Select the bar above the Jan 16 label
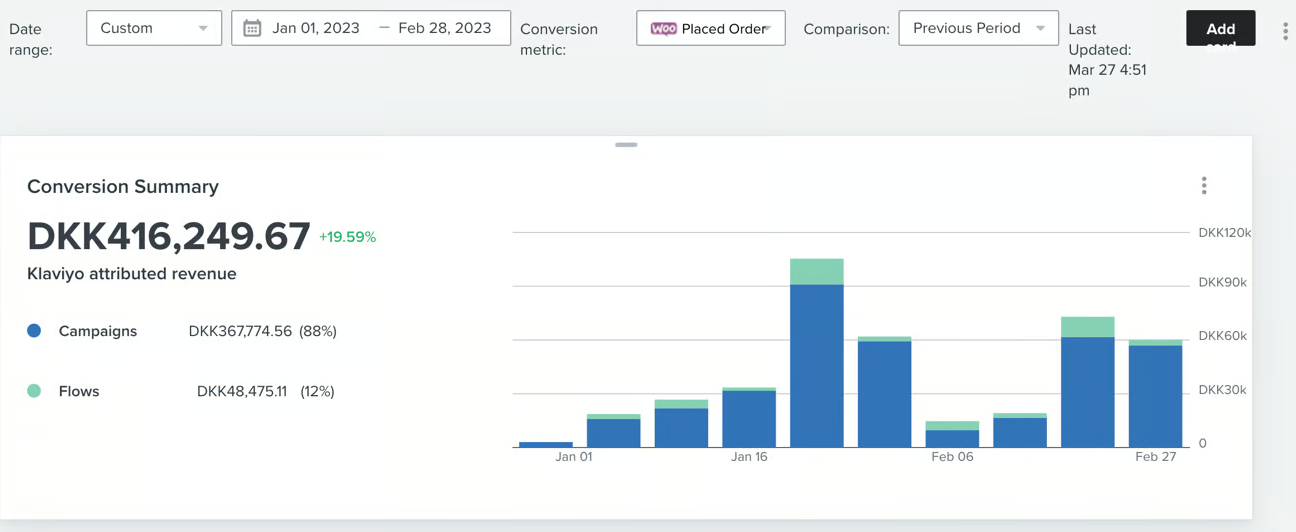 pos(749,418)
